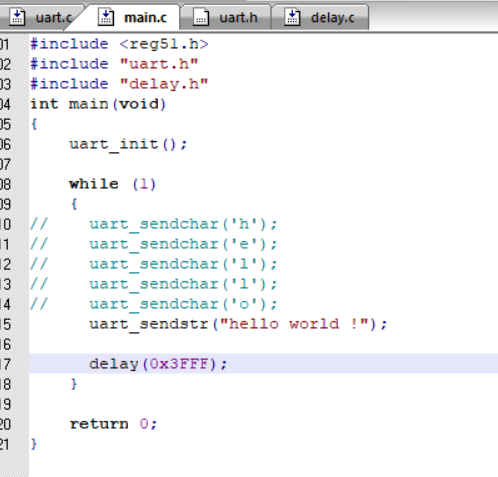The image size is (498, 477).
Task: Click the #include "delay.h" line
Action: pos(119,84)
